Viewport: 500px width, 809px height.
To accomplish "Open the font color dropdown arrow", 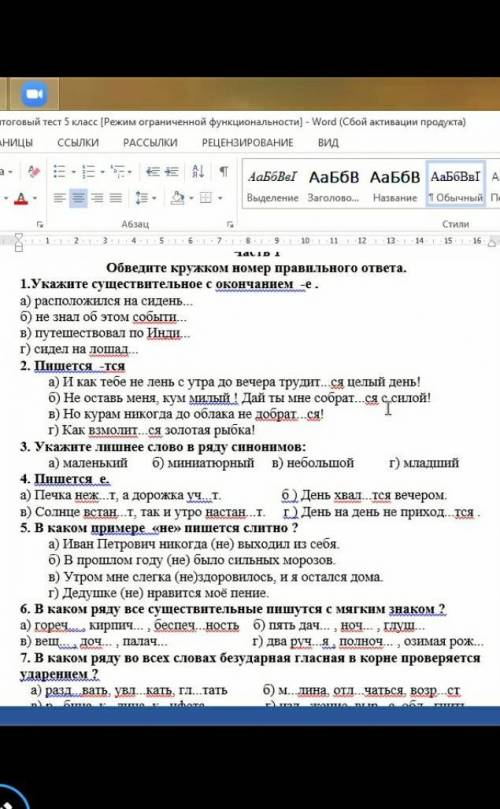I will tap(35, 198).
